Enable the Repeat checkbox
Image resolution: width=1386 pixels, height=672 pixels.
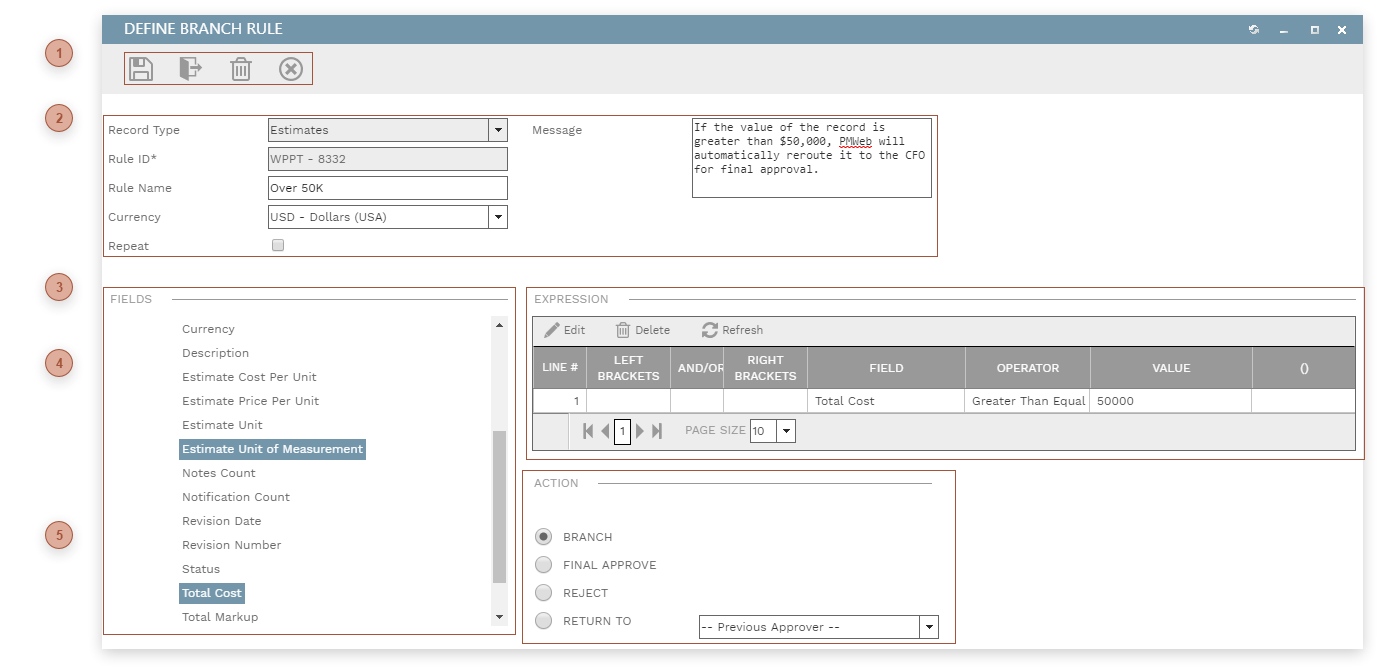click(x=277, y=245)
